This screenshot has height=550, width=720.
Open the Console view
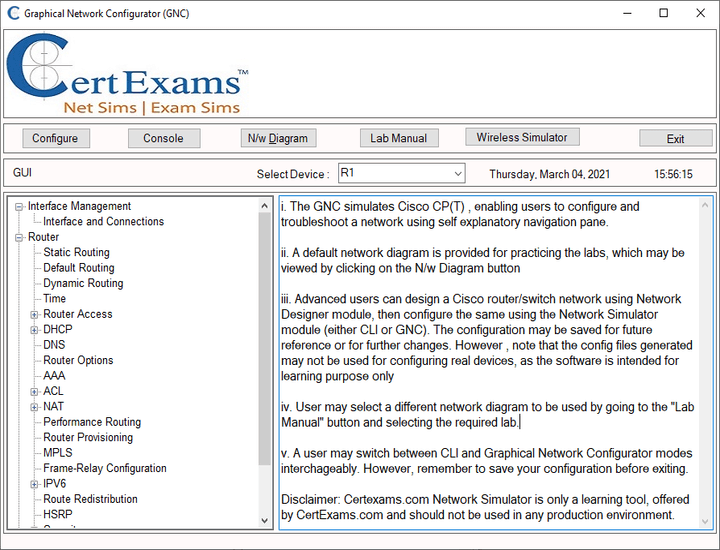coord(164,138)
